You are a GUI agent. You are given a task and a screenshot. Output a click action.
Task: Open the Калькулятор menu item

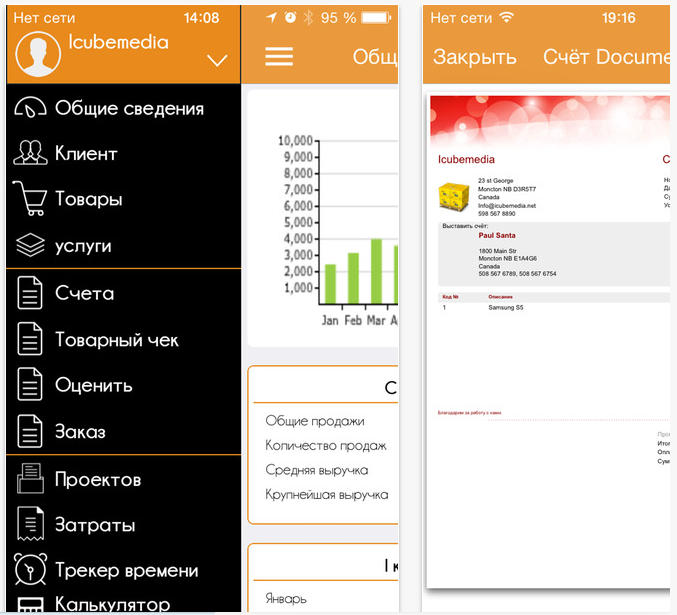coord(112,604)
